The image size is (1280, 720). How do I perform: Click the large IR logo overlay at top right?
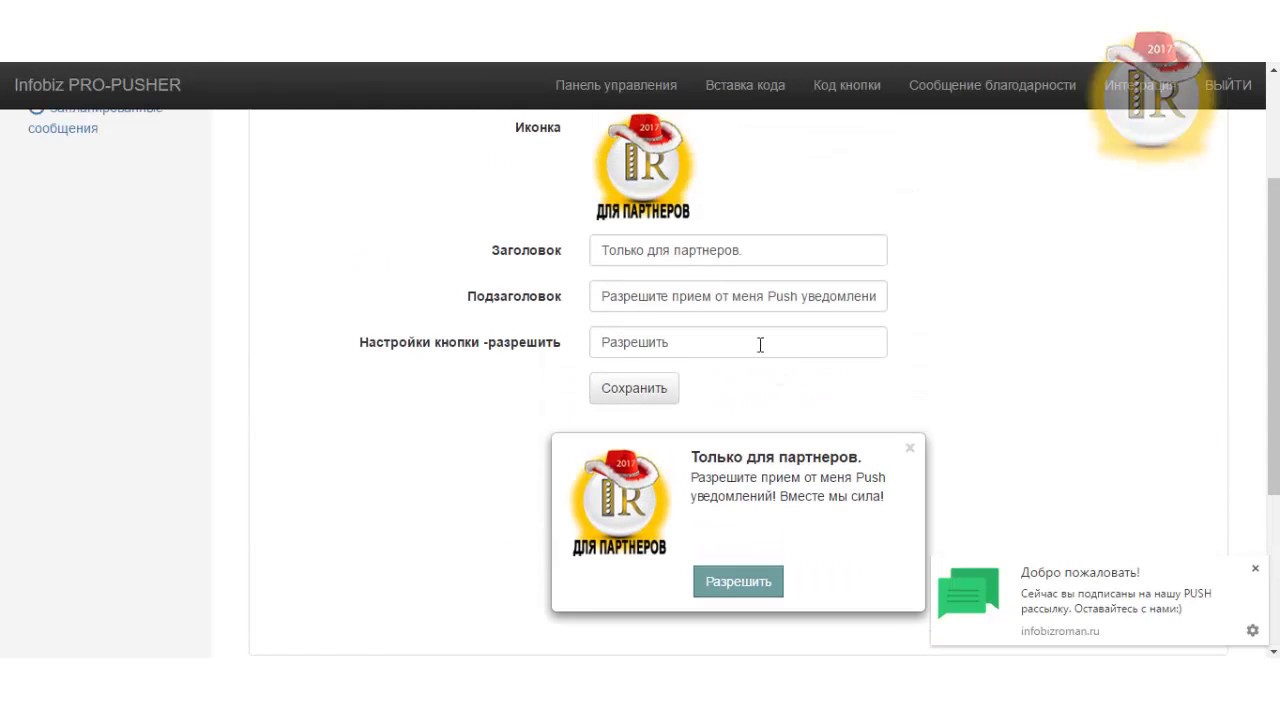[1152, 95]
